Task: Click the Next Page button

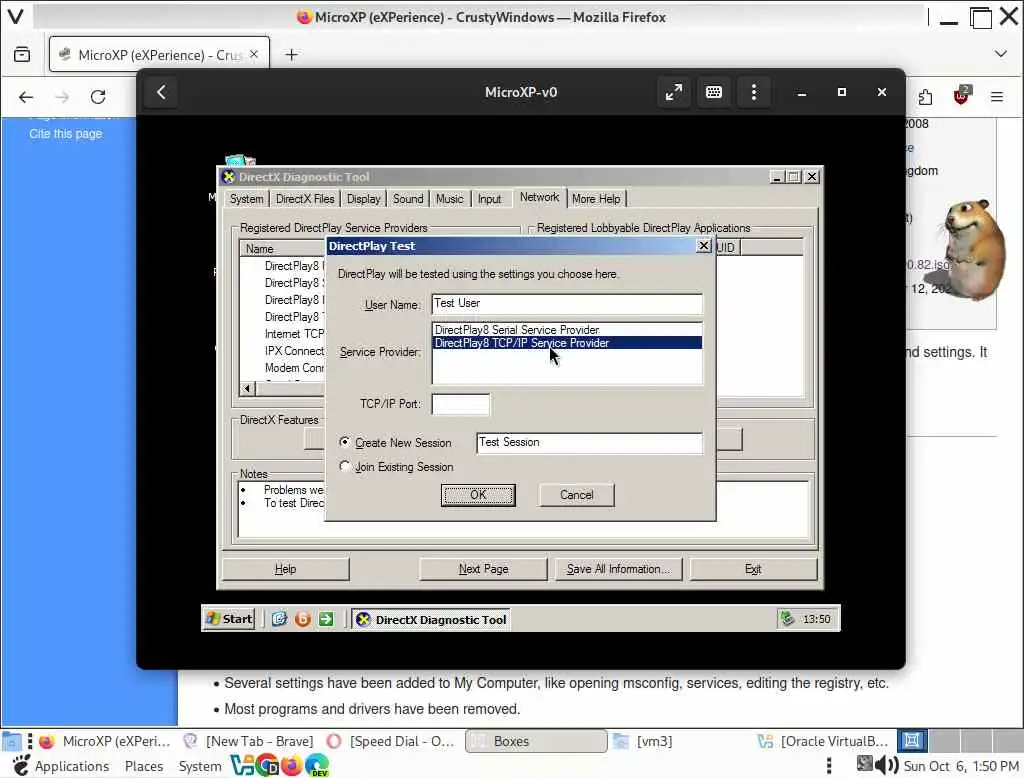Action: [x=483, y=569]
